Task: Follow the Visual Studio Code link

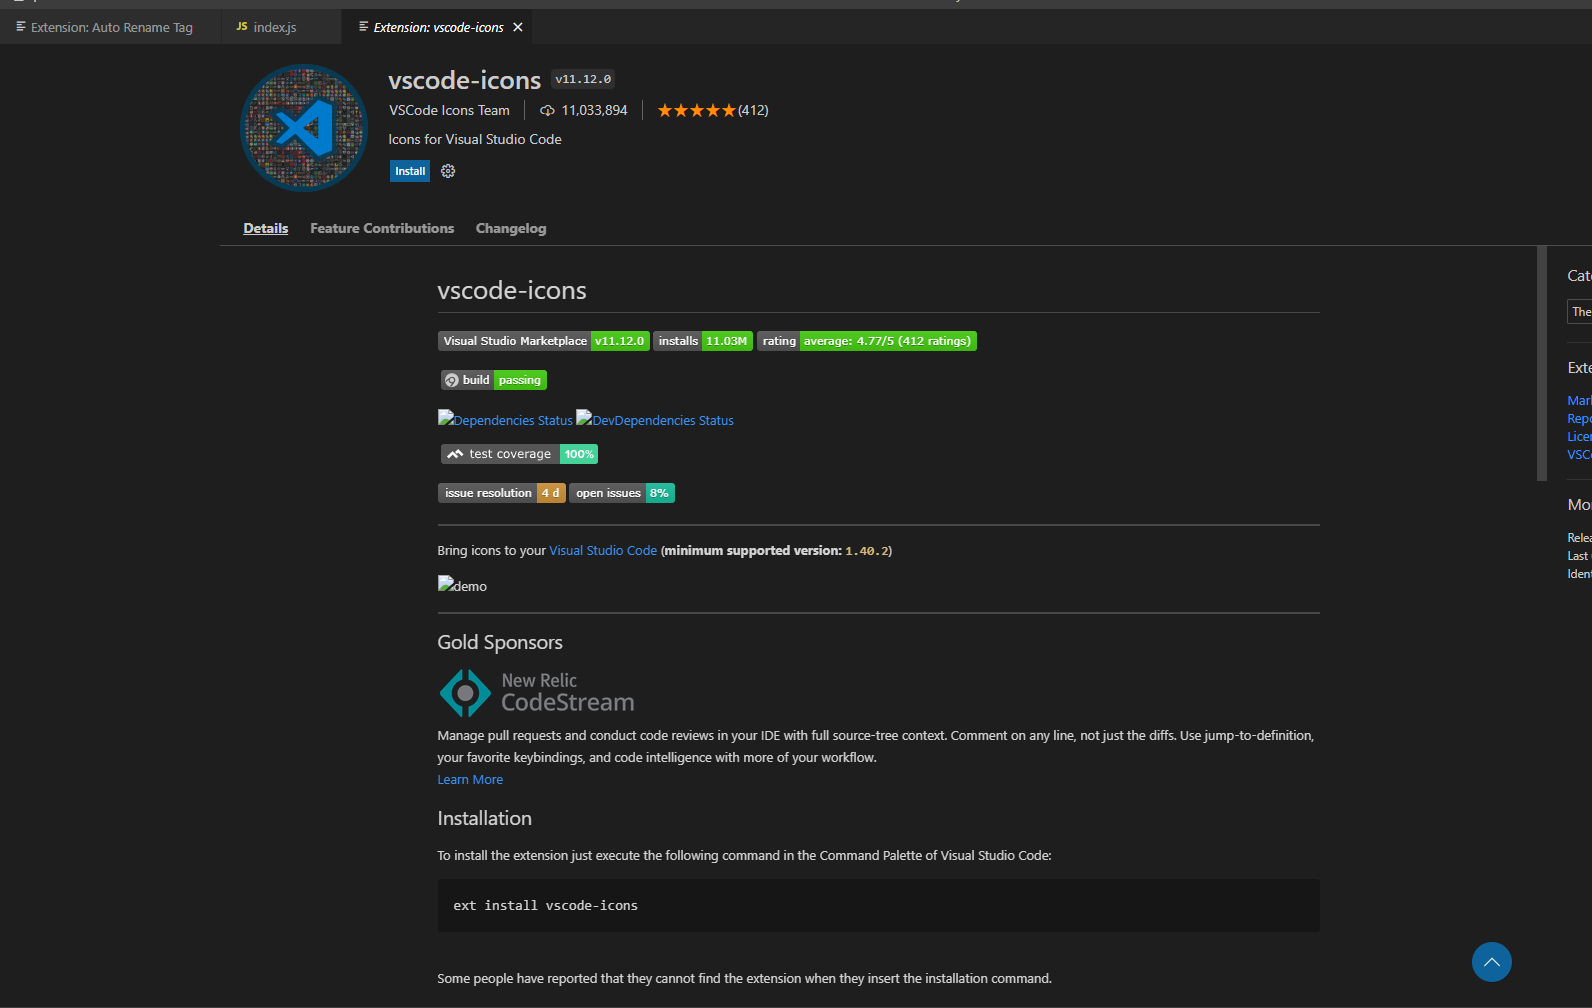Action: pos(603,551)
